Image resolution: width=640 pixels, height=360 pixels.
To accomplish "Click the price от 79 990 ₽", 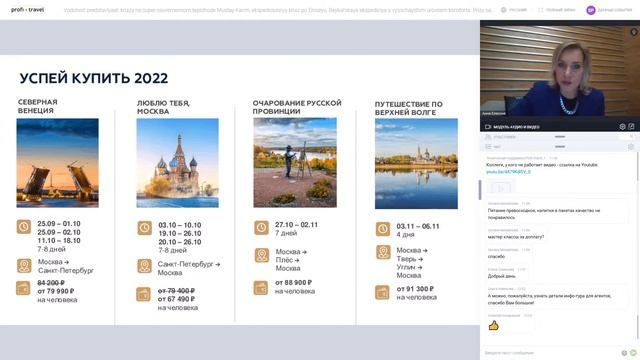I will tap(56, 291).
